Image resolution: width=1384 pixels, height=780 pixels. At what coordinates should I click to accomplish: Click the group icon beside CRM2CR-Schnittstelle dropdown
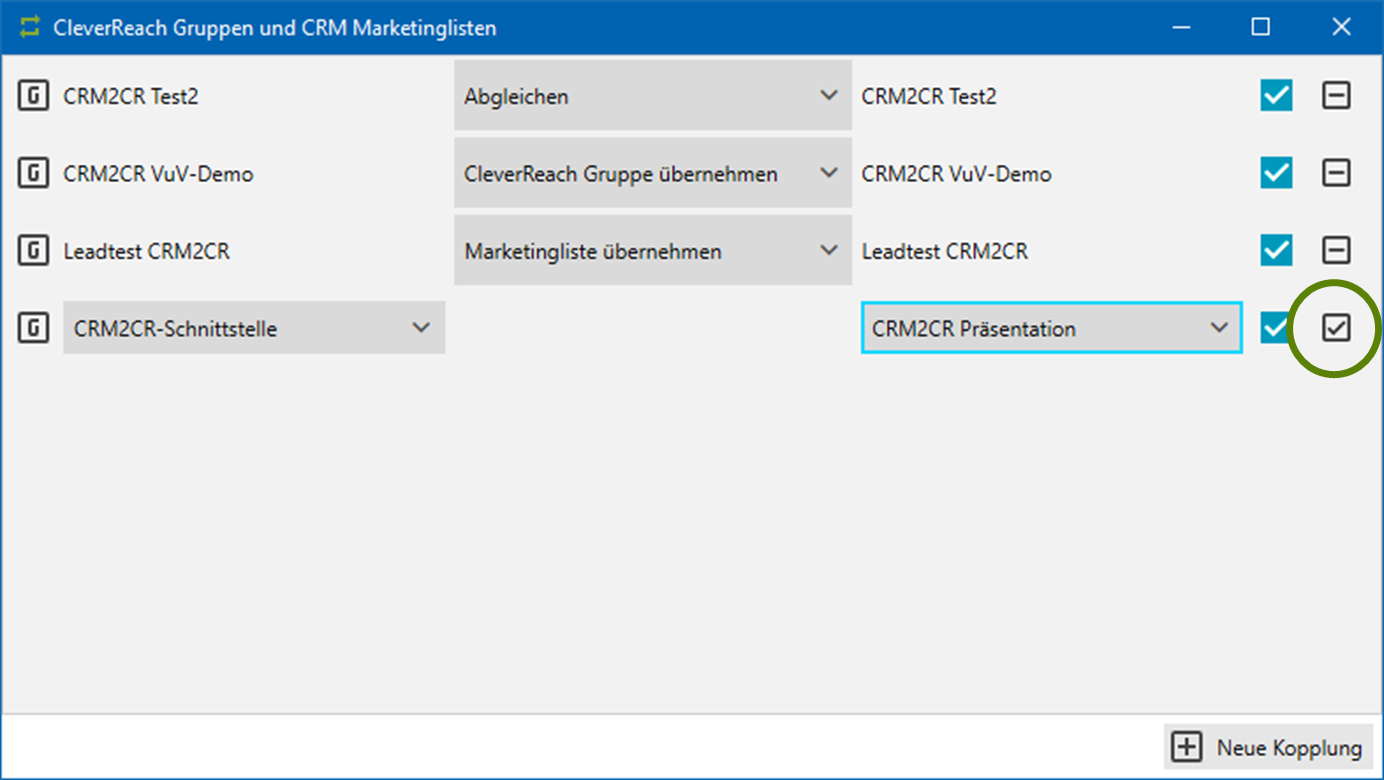coord(33,328)
